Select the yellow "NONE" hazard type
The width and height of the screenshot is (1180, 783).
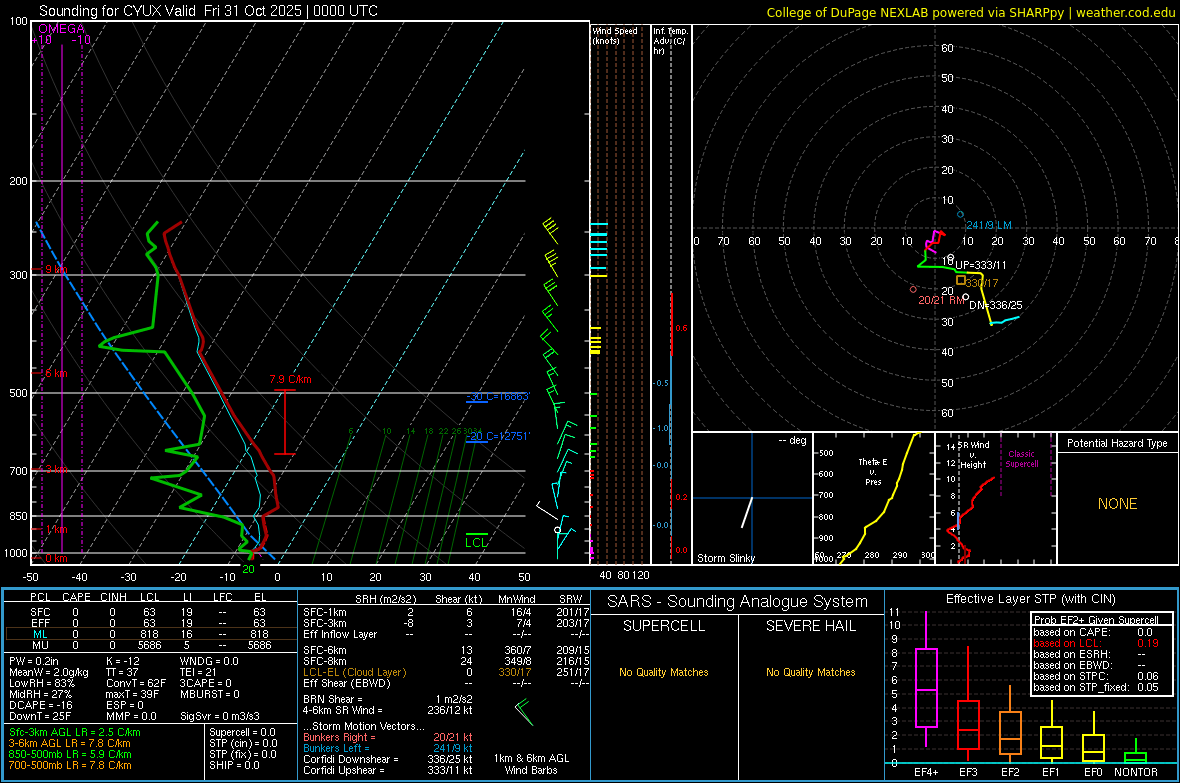pos(1118,504)
